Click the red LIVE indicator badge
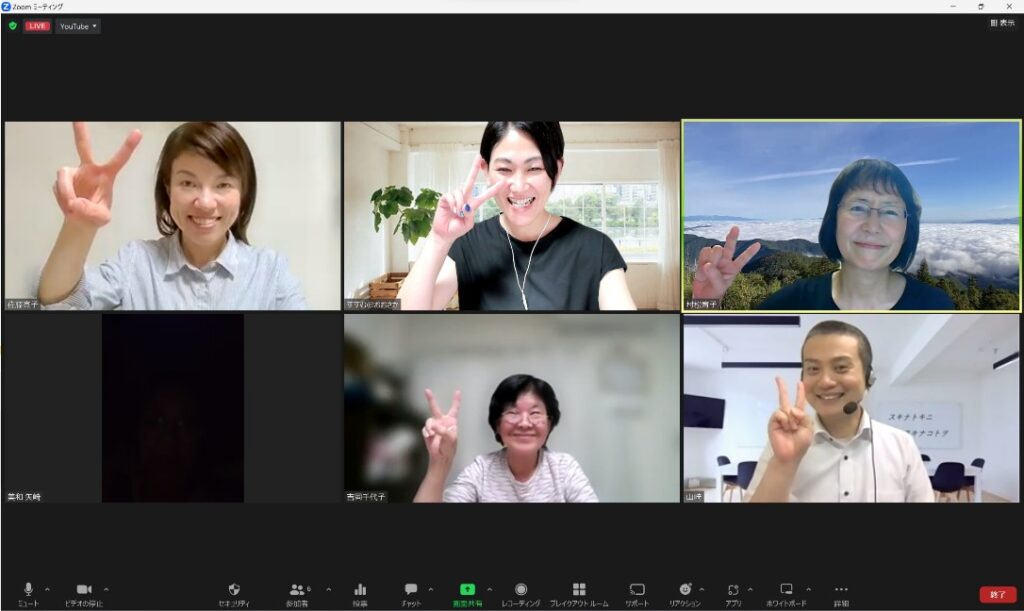This screenshot has height=611, width=1024. 38,26
